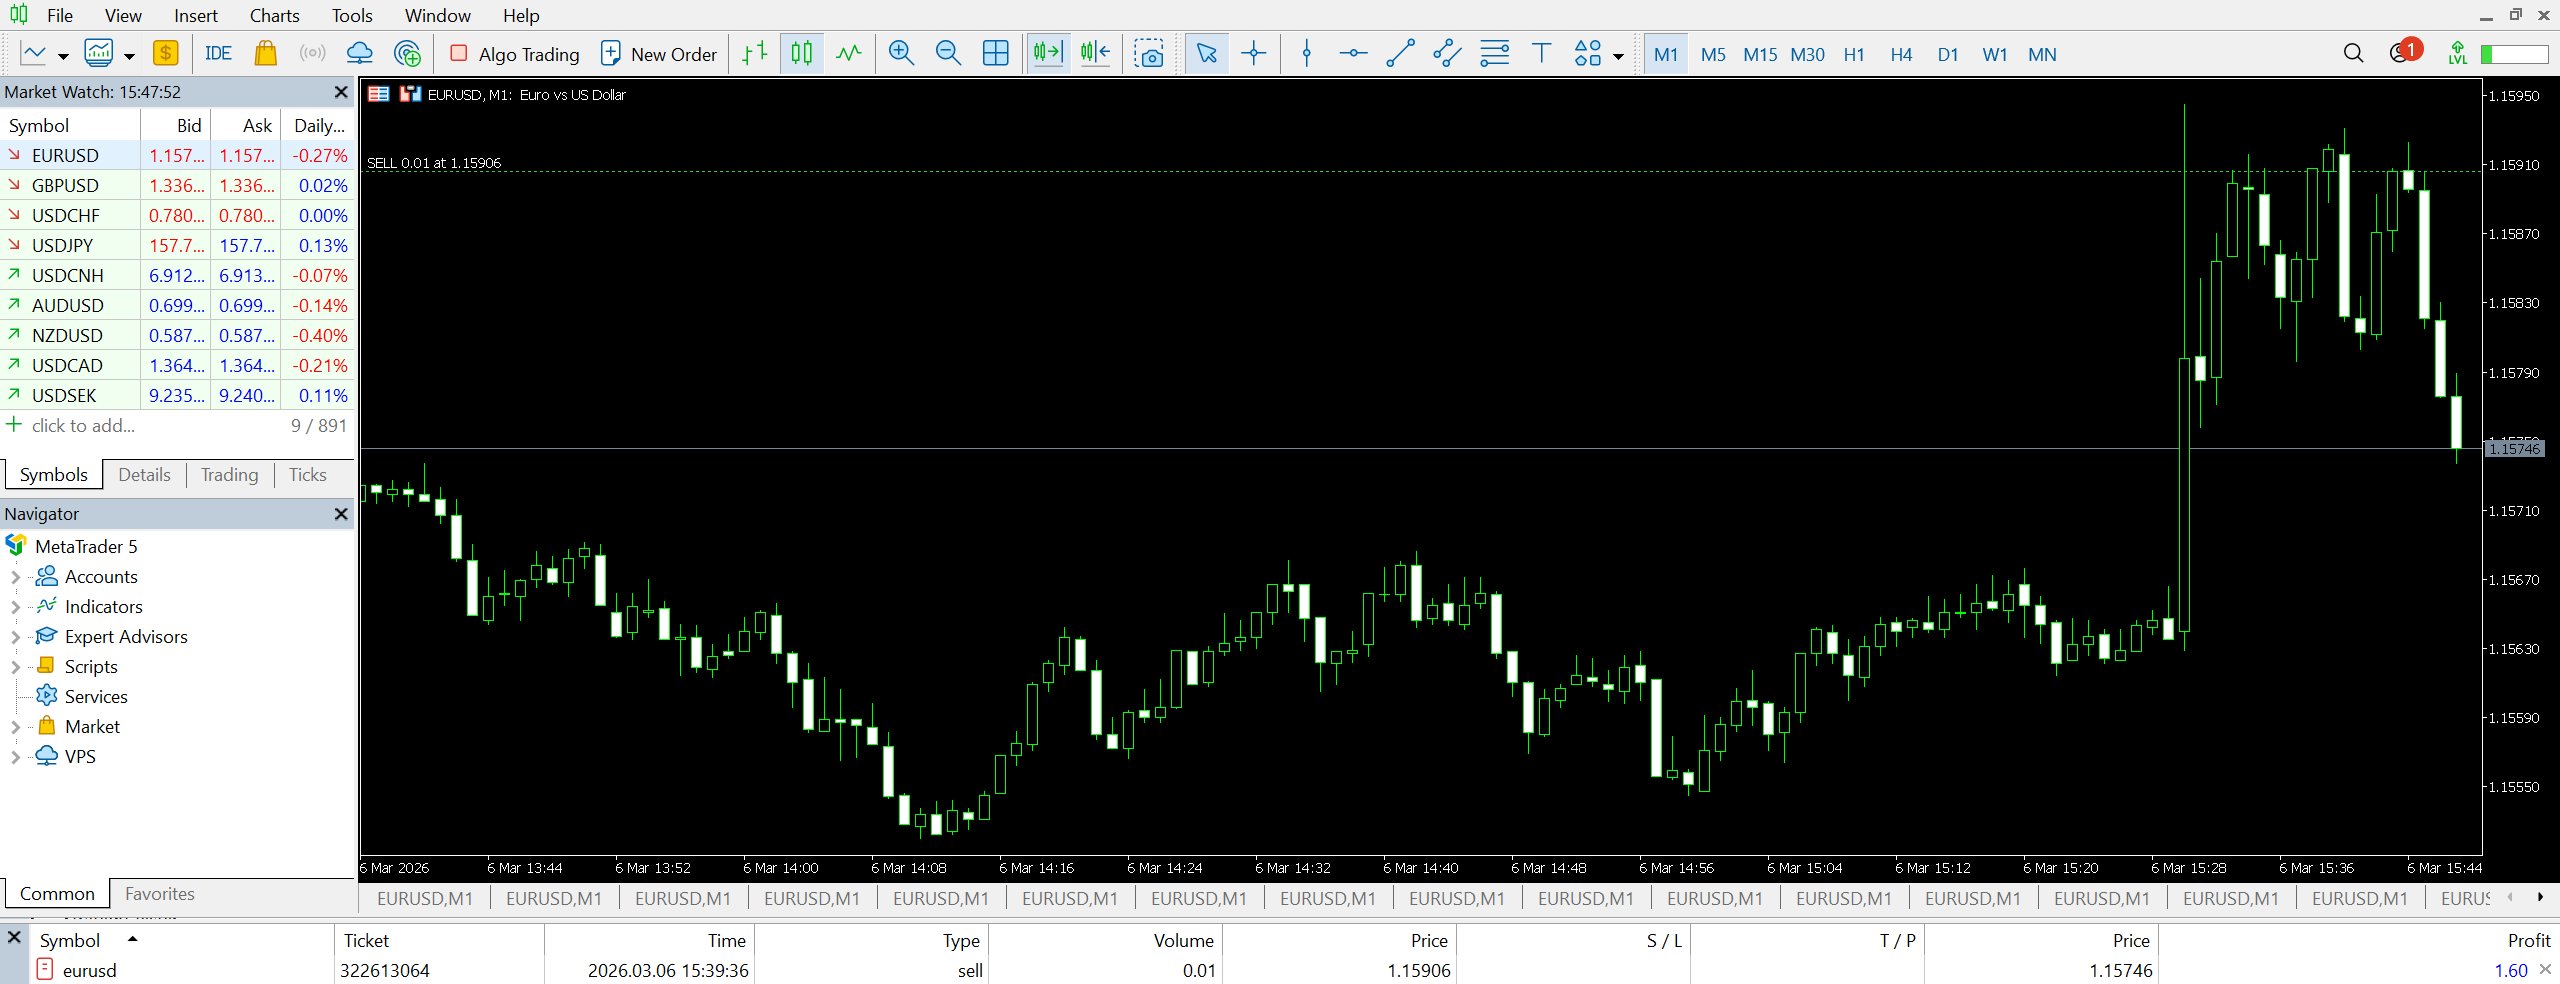2560x984 pixels.
Task: Expand the Market tree node
Action: (x=15, y=727)
